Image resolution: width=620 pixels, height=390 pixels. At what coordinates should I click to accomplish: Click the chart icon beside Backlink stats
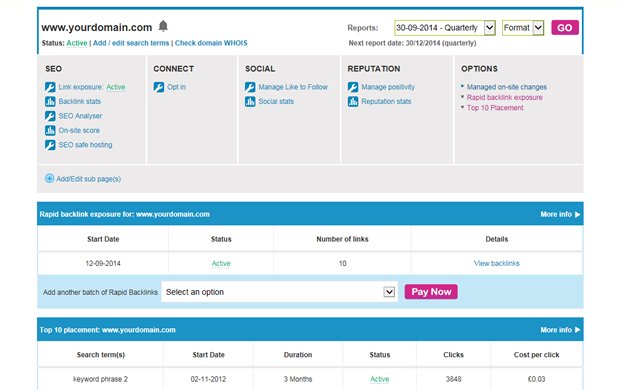point(50,102)
